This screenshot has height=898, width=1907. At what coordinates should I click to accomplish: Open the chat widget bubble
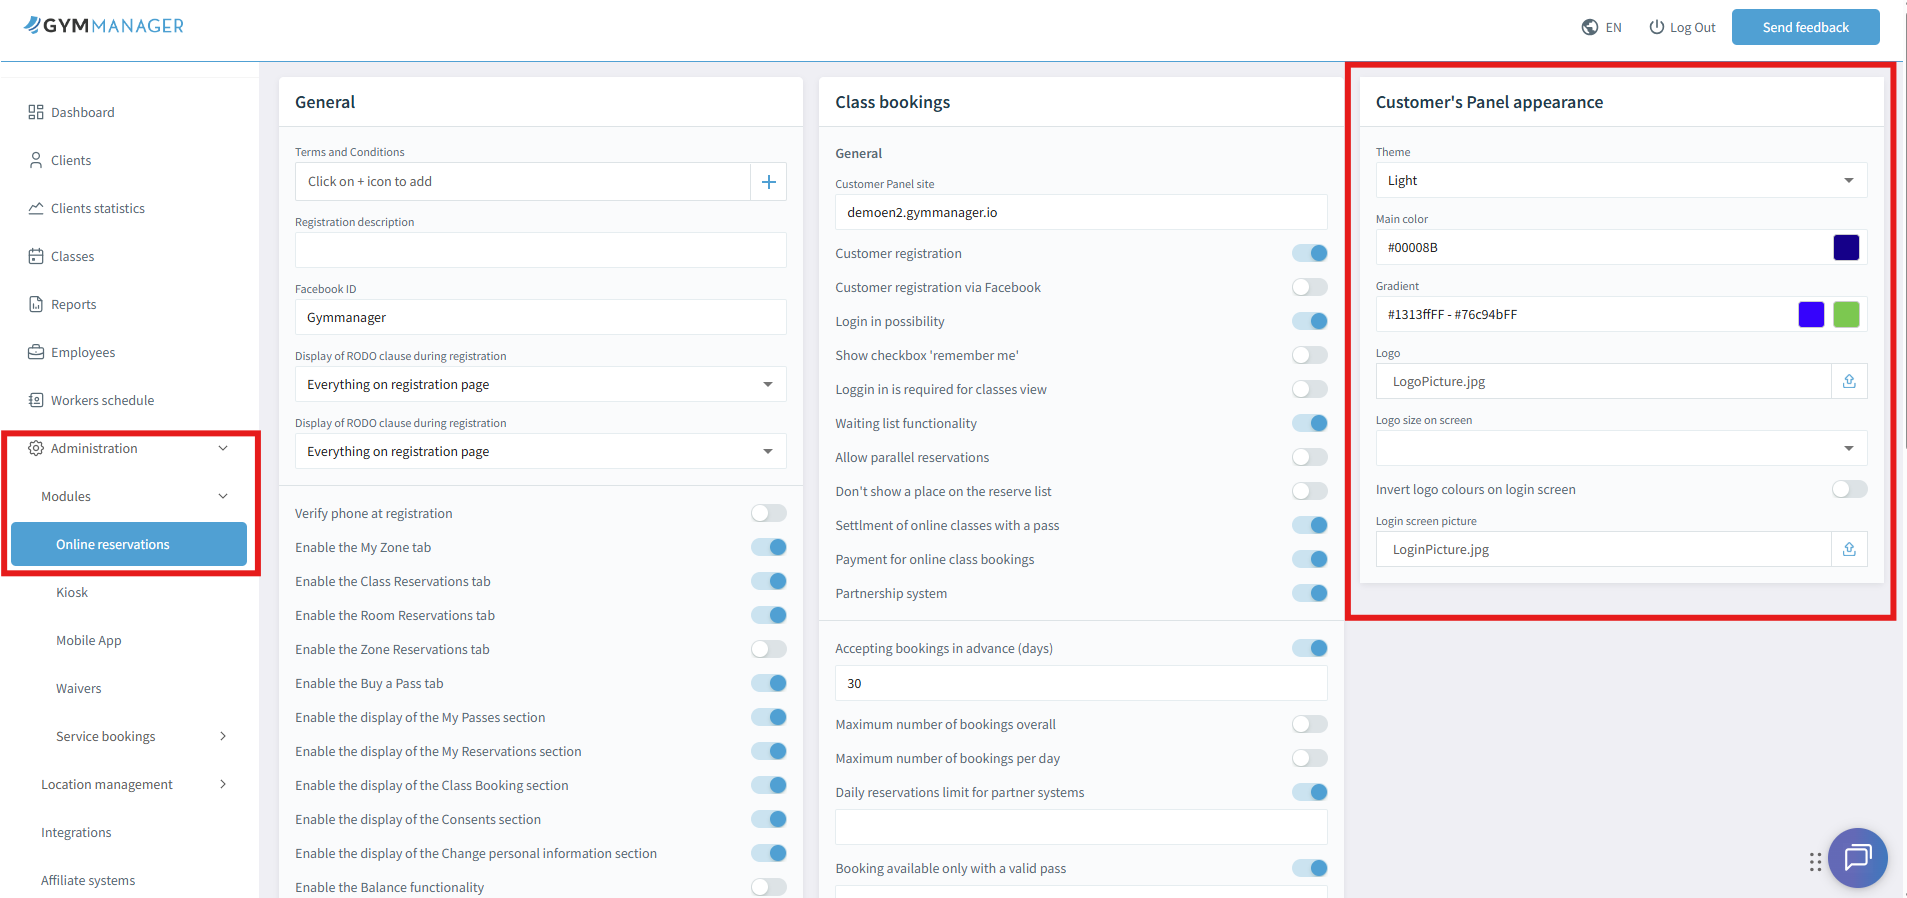tap(1857, 857)
